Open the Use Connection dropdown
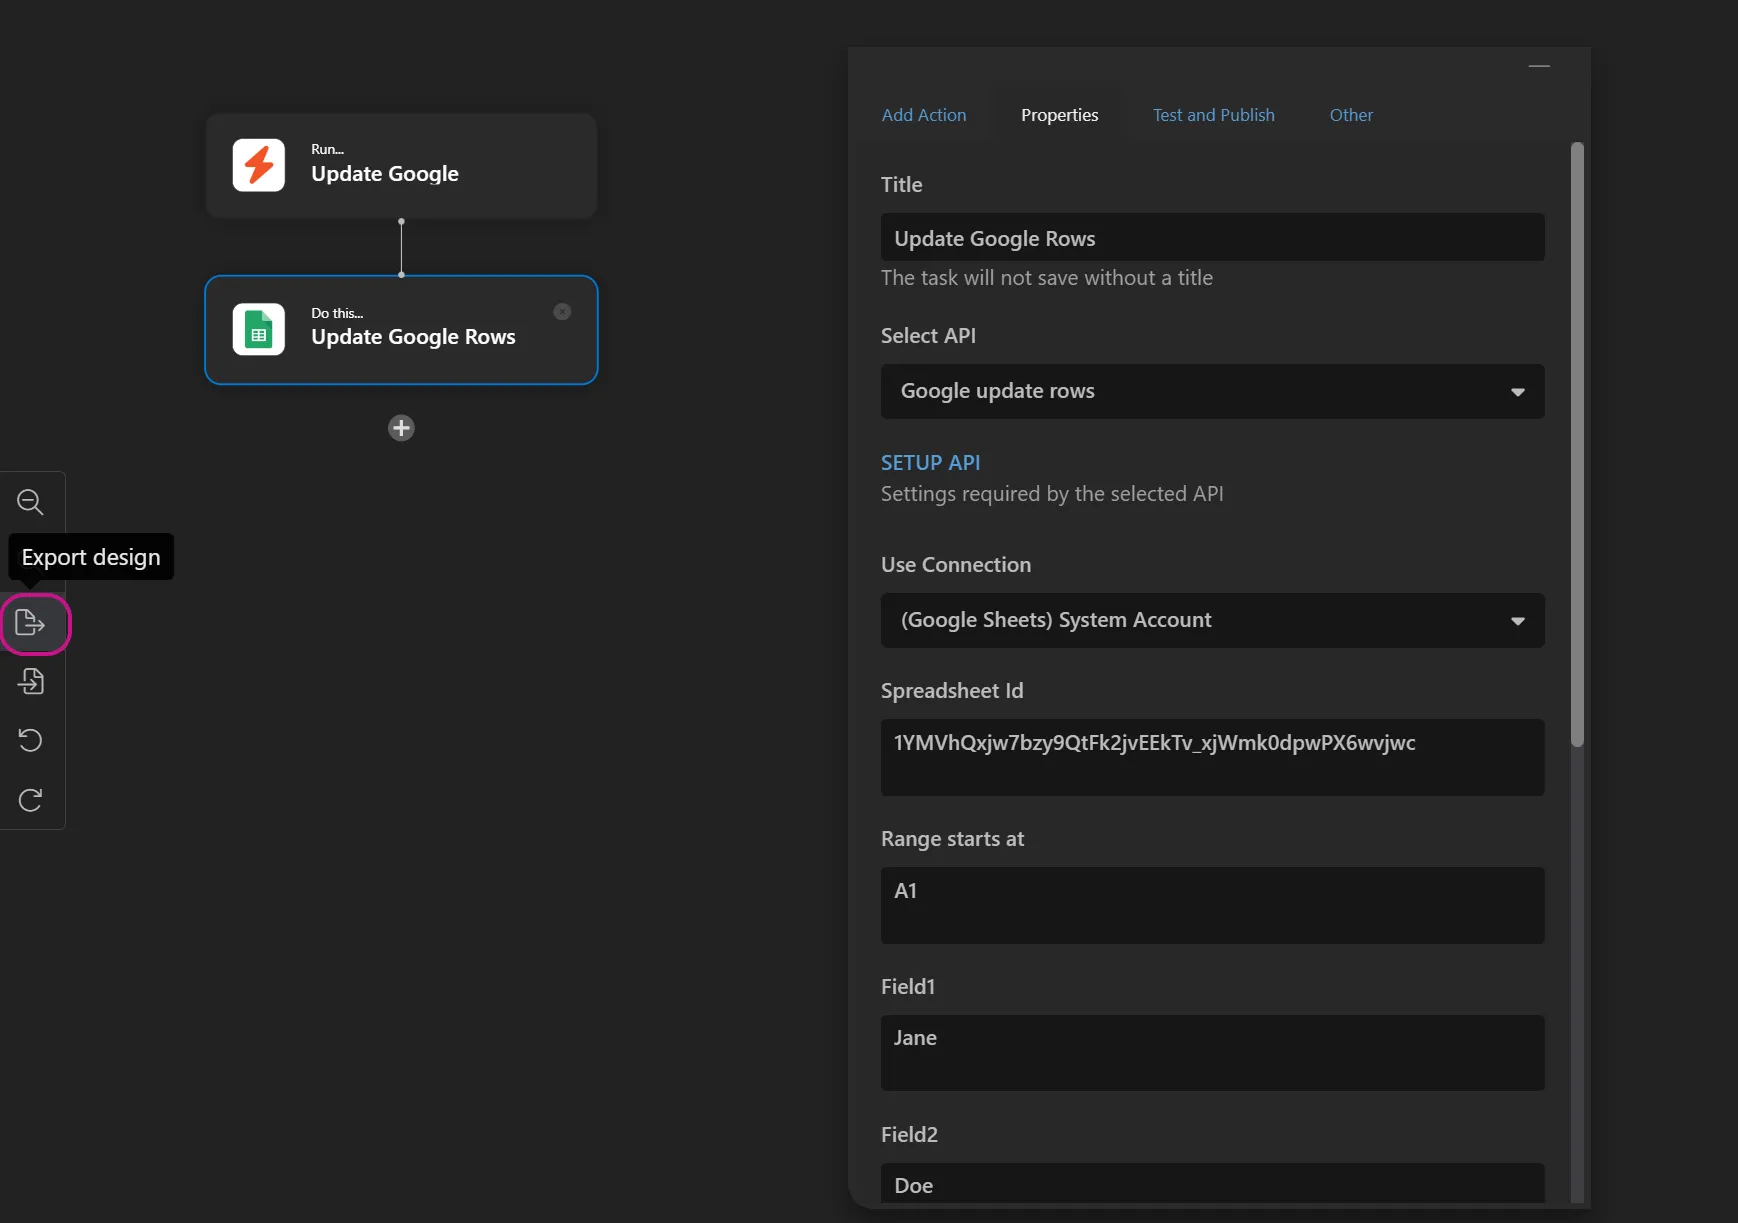The width and height of the screenshot is (1738, 1223). point(1212,620)
